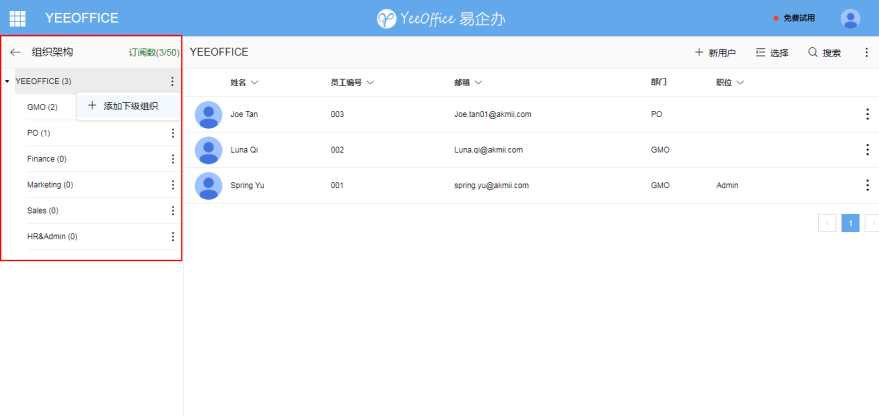Viewport: 879px width, 416px height.
Task: Open the user profile avatar menu
Action: (850, 19)
